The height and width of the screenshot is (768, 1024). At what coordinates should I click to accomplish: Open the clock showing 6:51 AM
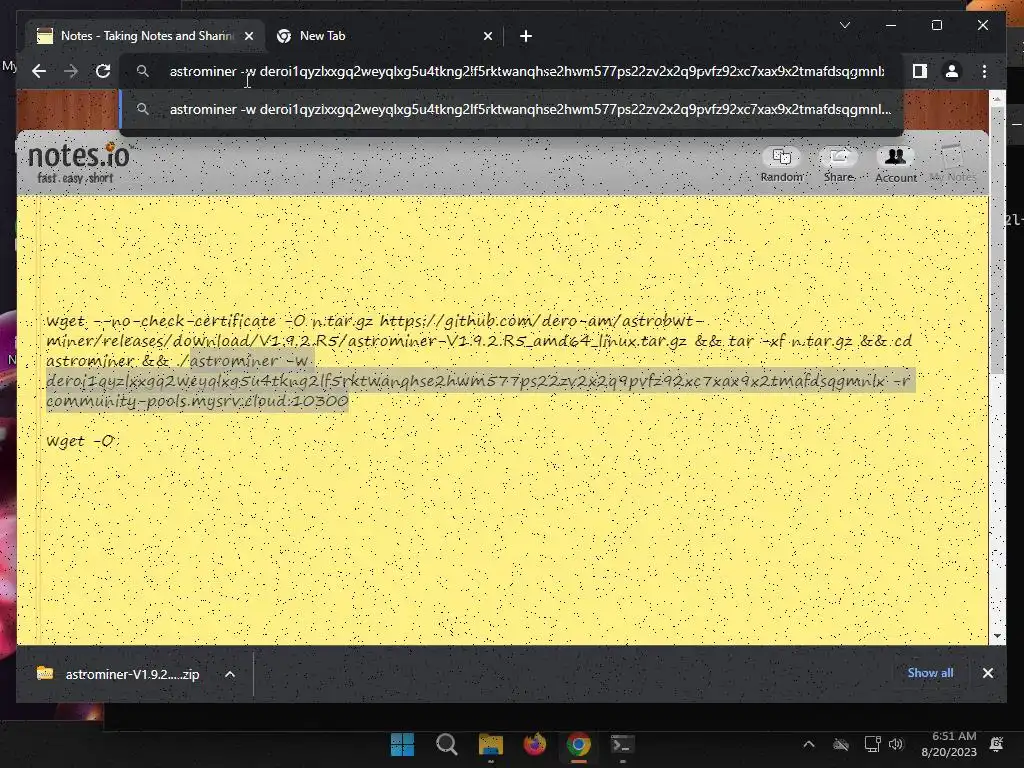click(949, 744)
